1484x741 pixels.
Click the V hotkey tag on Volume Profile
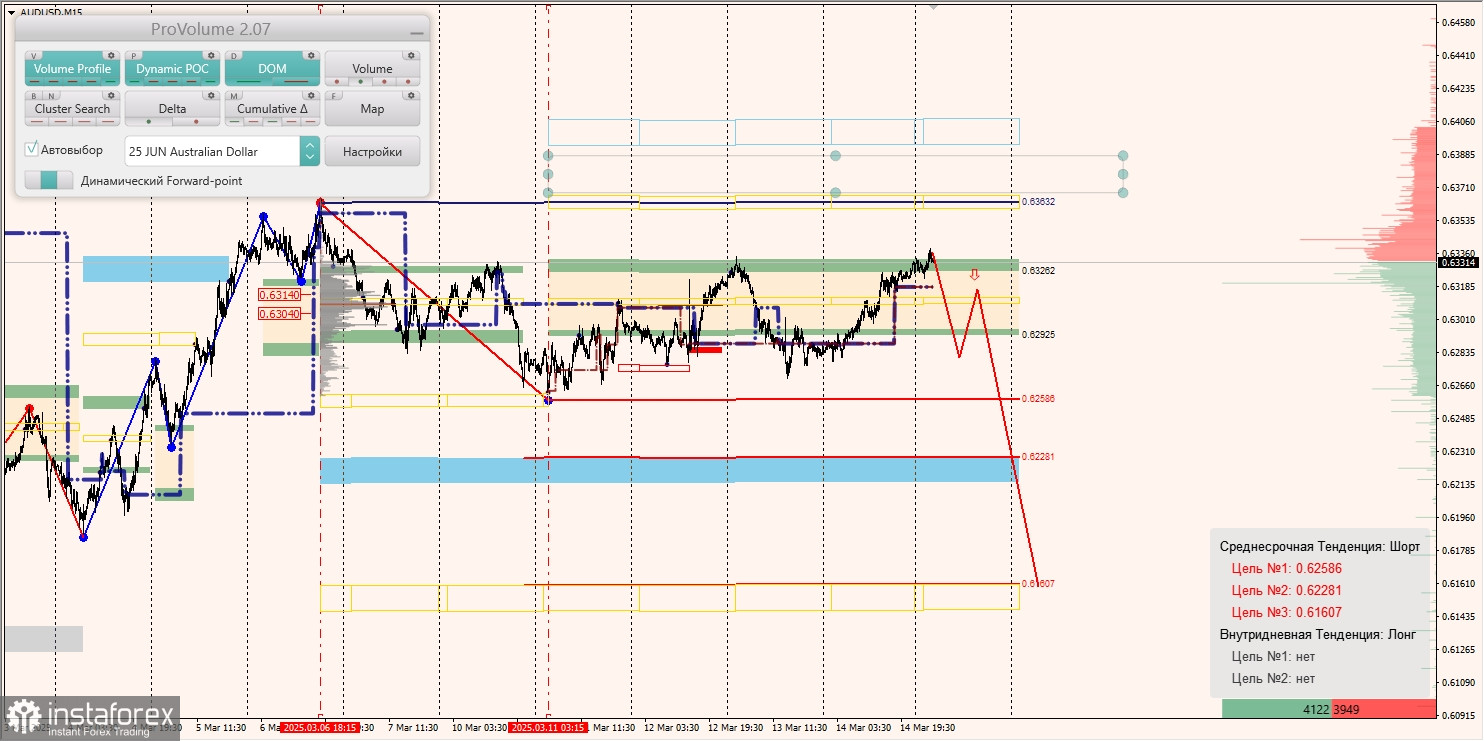(34, 56)
